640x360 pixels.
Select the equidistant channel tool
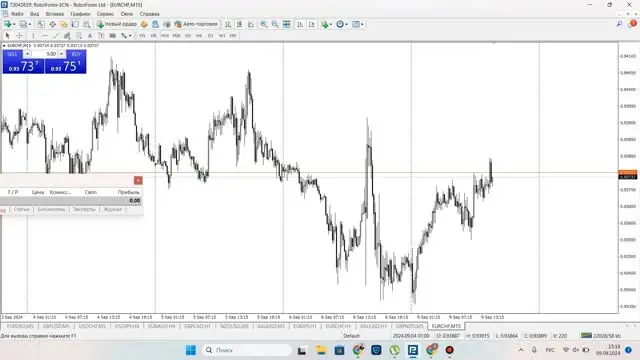point(67,36)
